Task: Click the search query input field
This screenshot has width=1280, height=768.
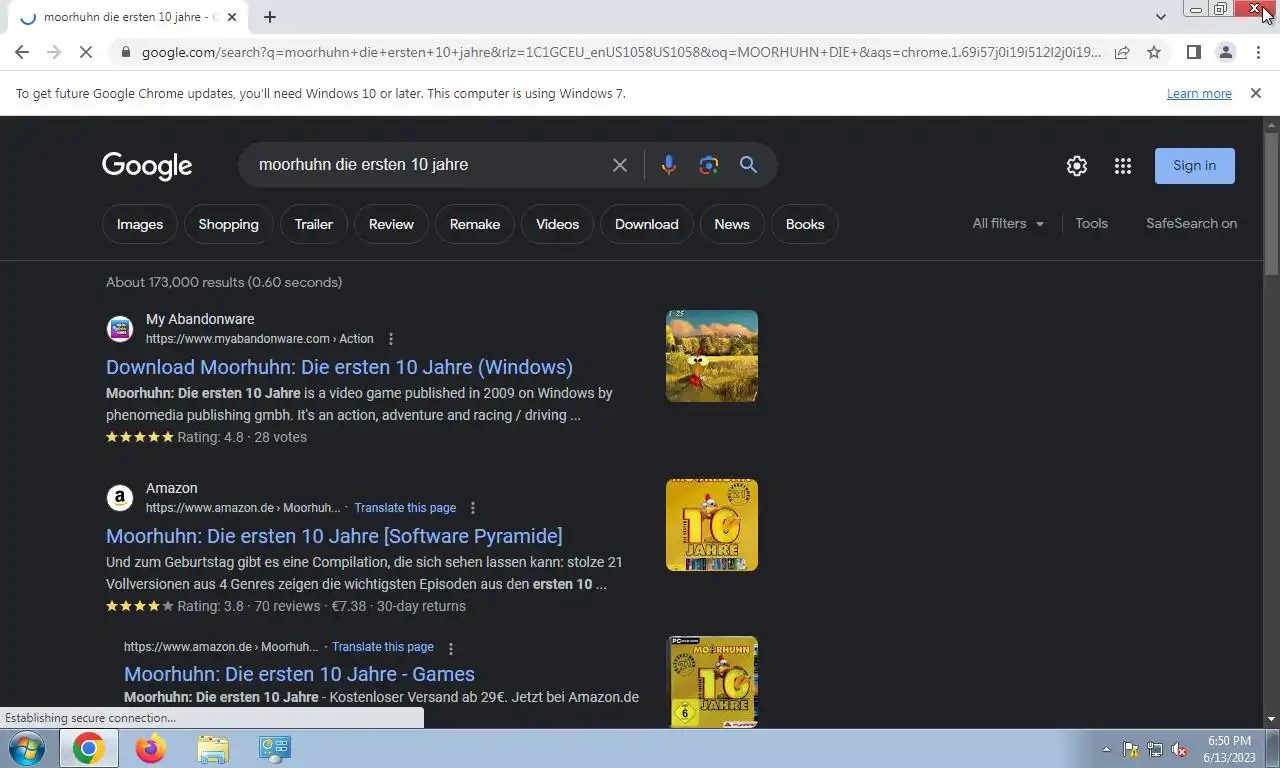Action: click(430, 165)
